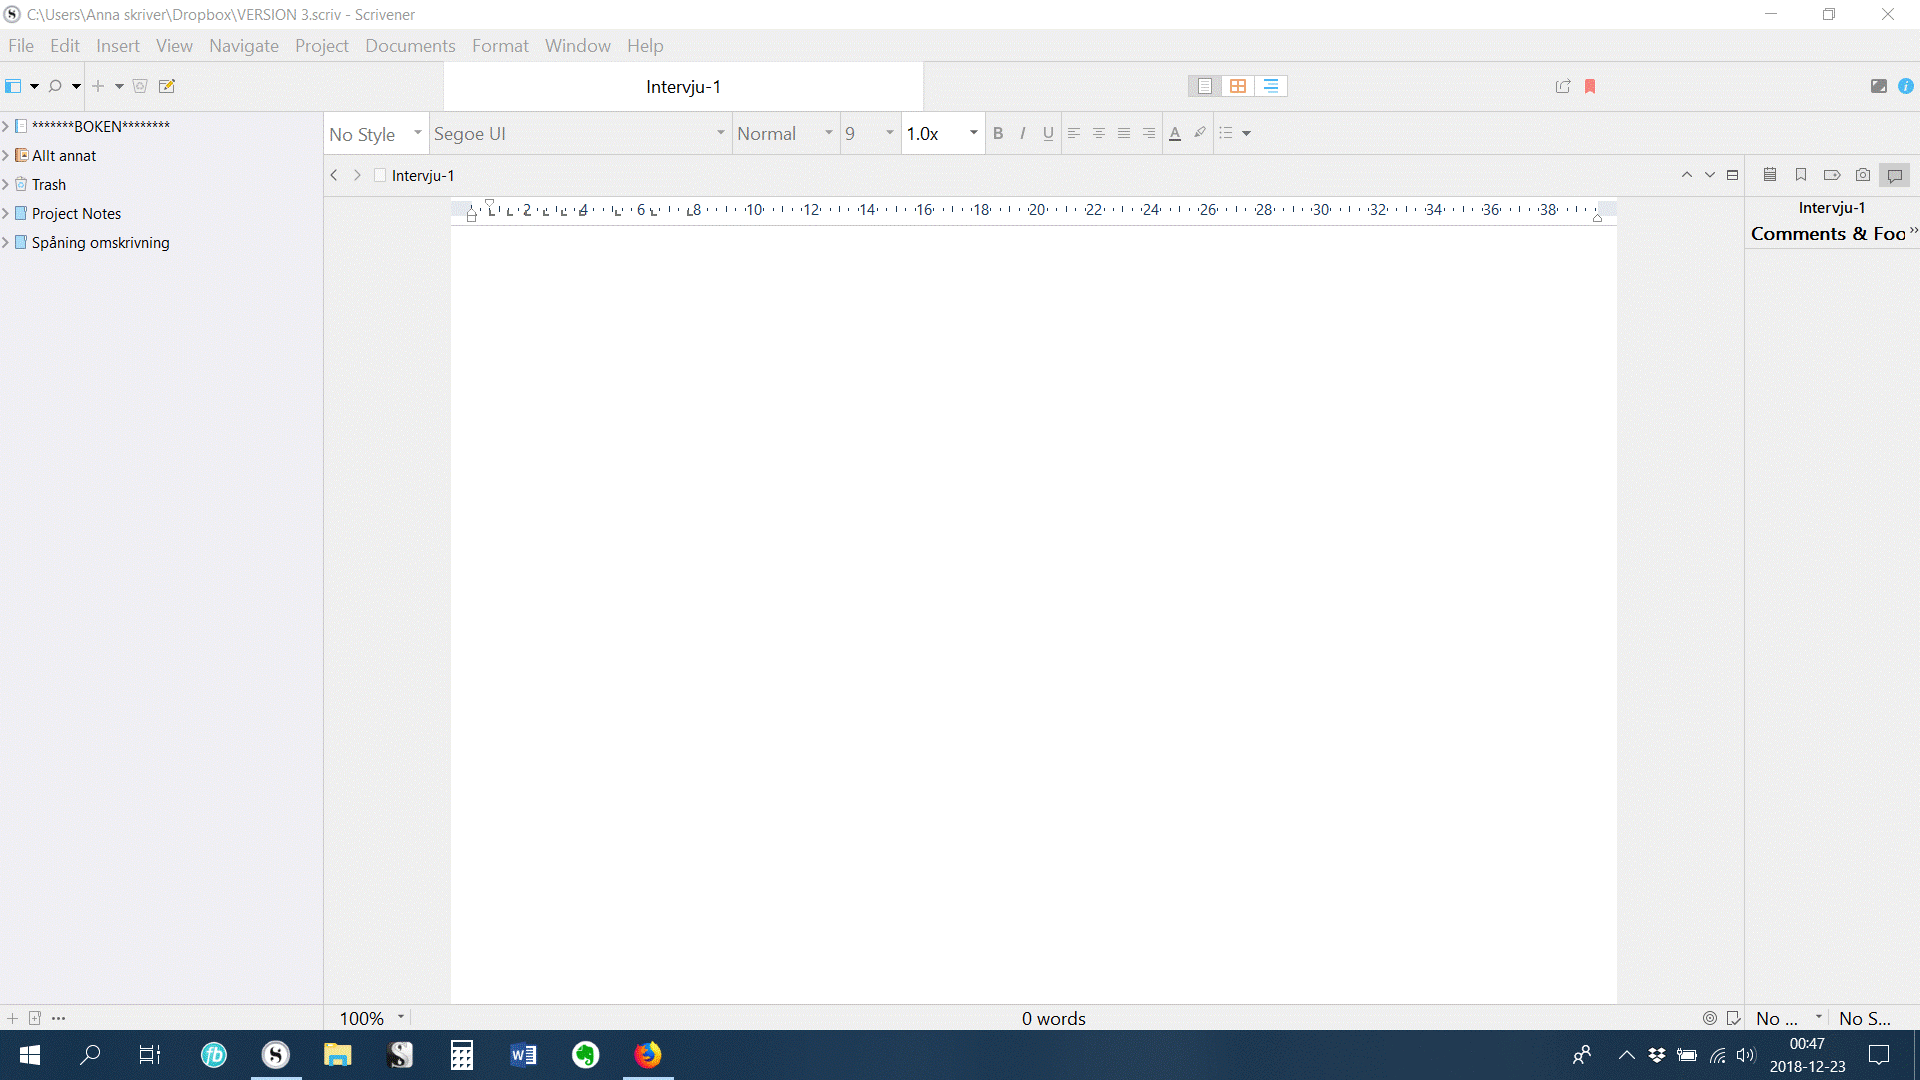Select Project Notes in the binder

[x=76, y=213]
